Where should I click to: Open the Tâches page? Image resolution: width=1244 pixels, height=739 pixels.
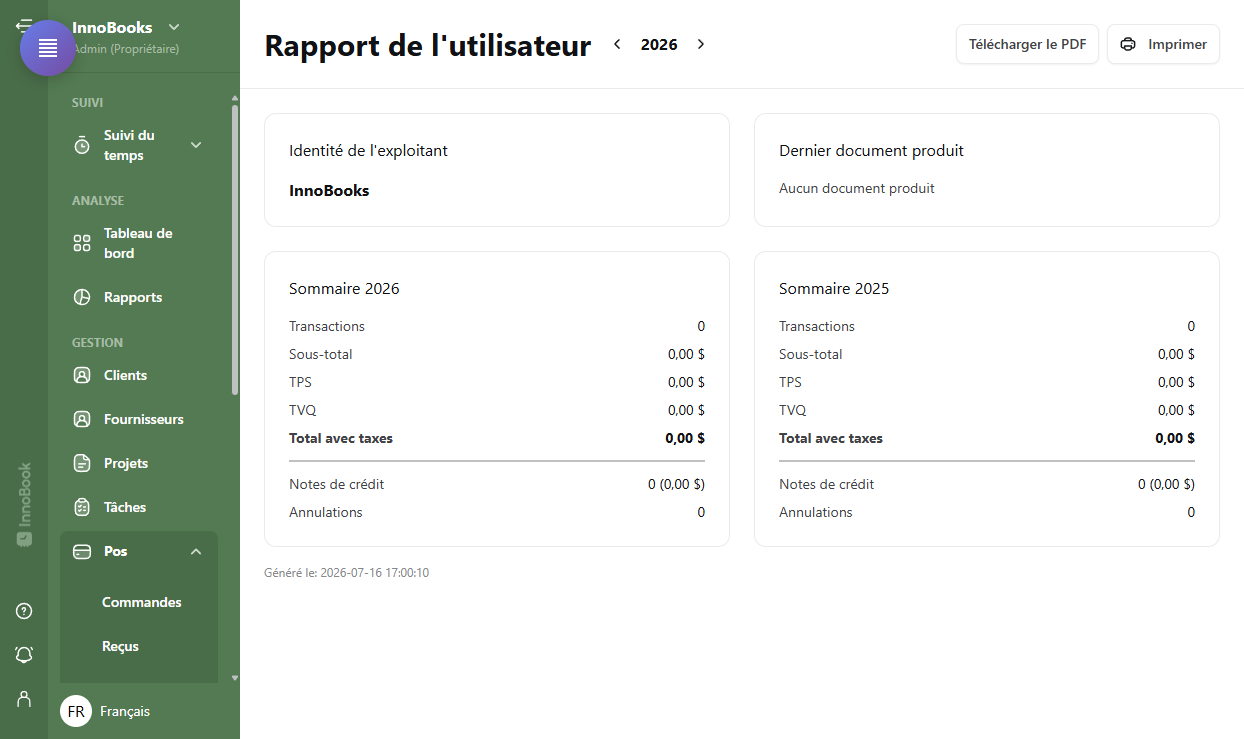(139, 507)
